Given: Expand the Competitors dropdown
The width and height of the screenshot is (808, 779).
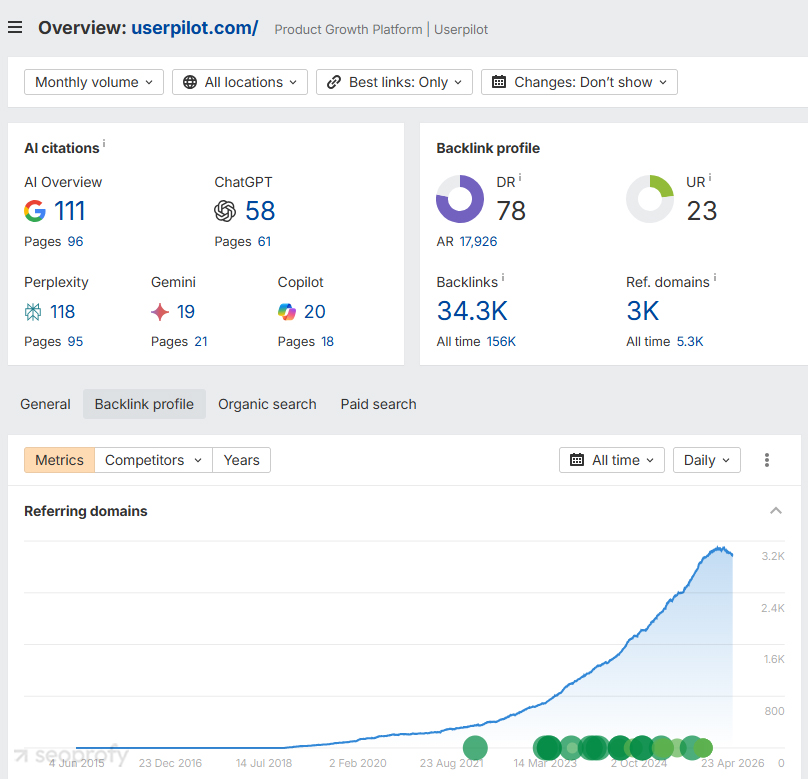Looking at the screenshot, I should click(153, 460).
